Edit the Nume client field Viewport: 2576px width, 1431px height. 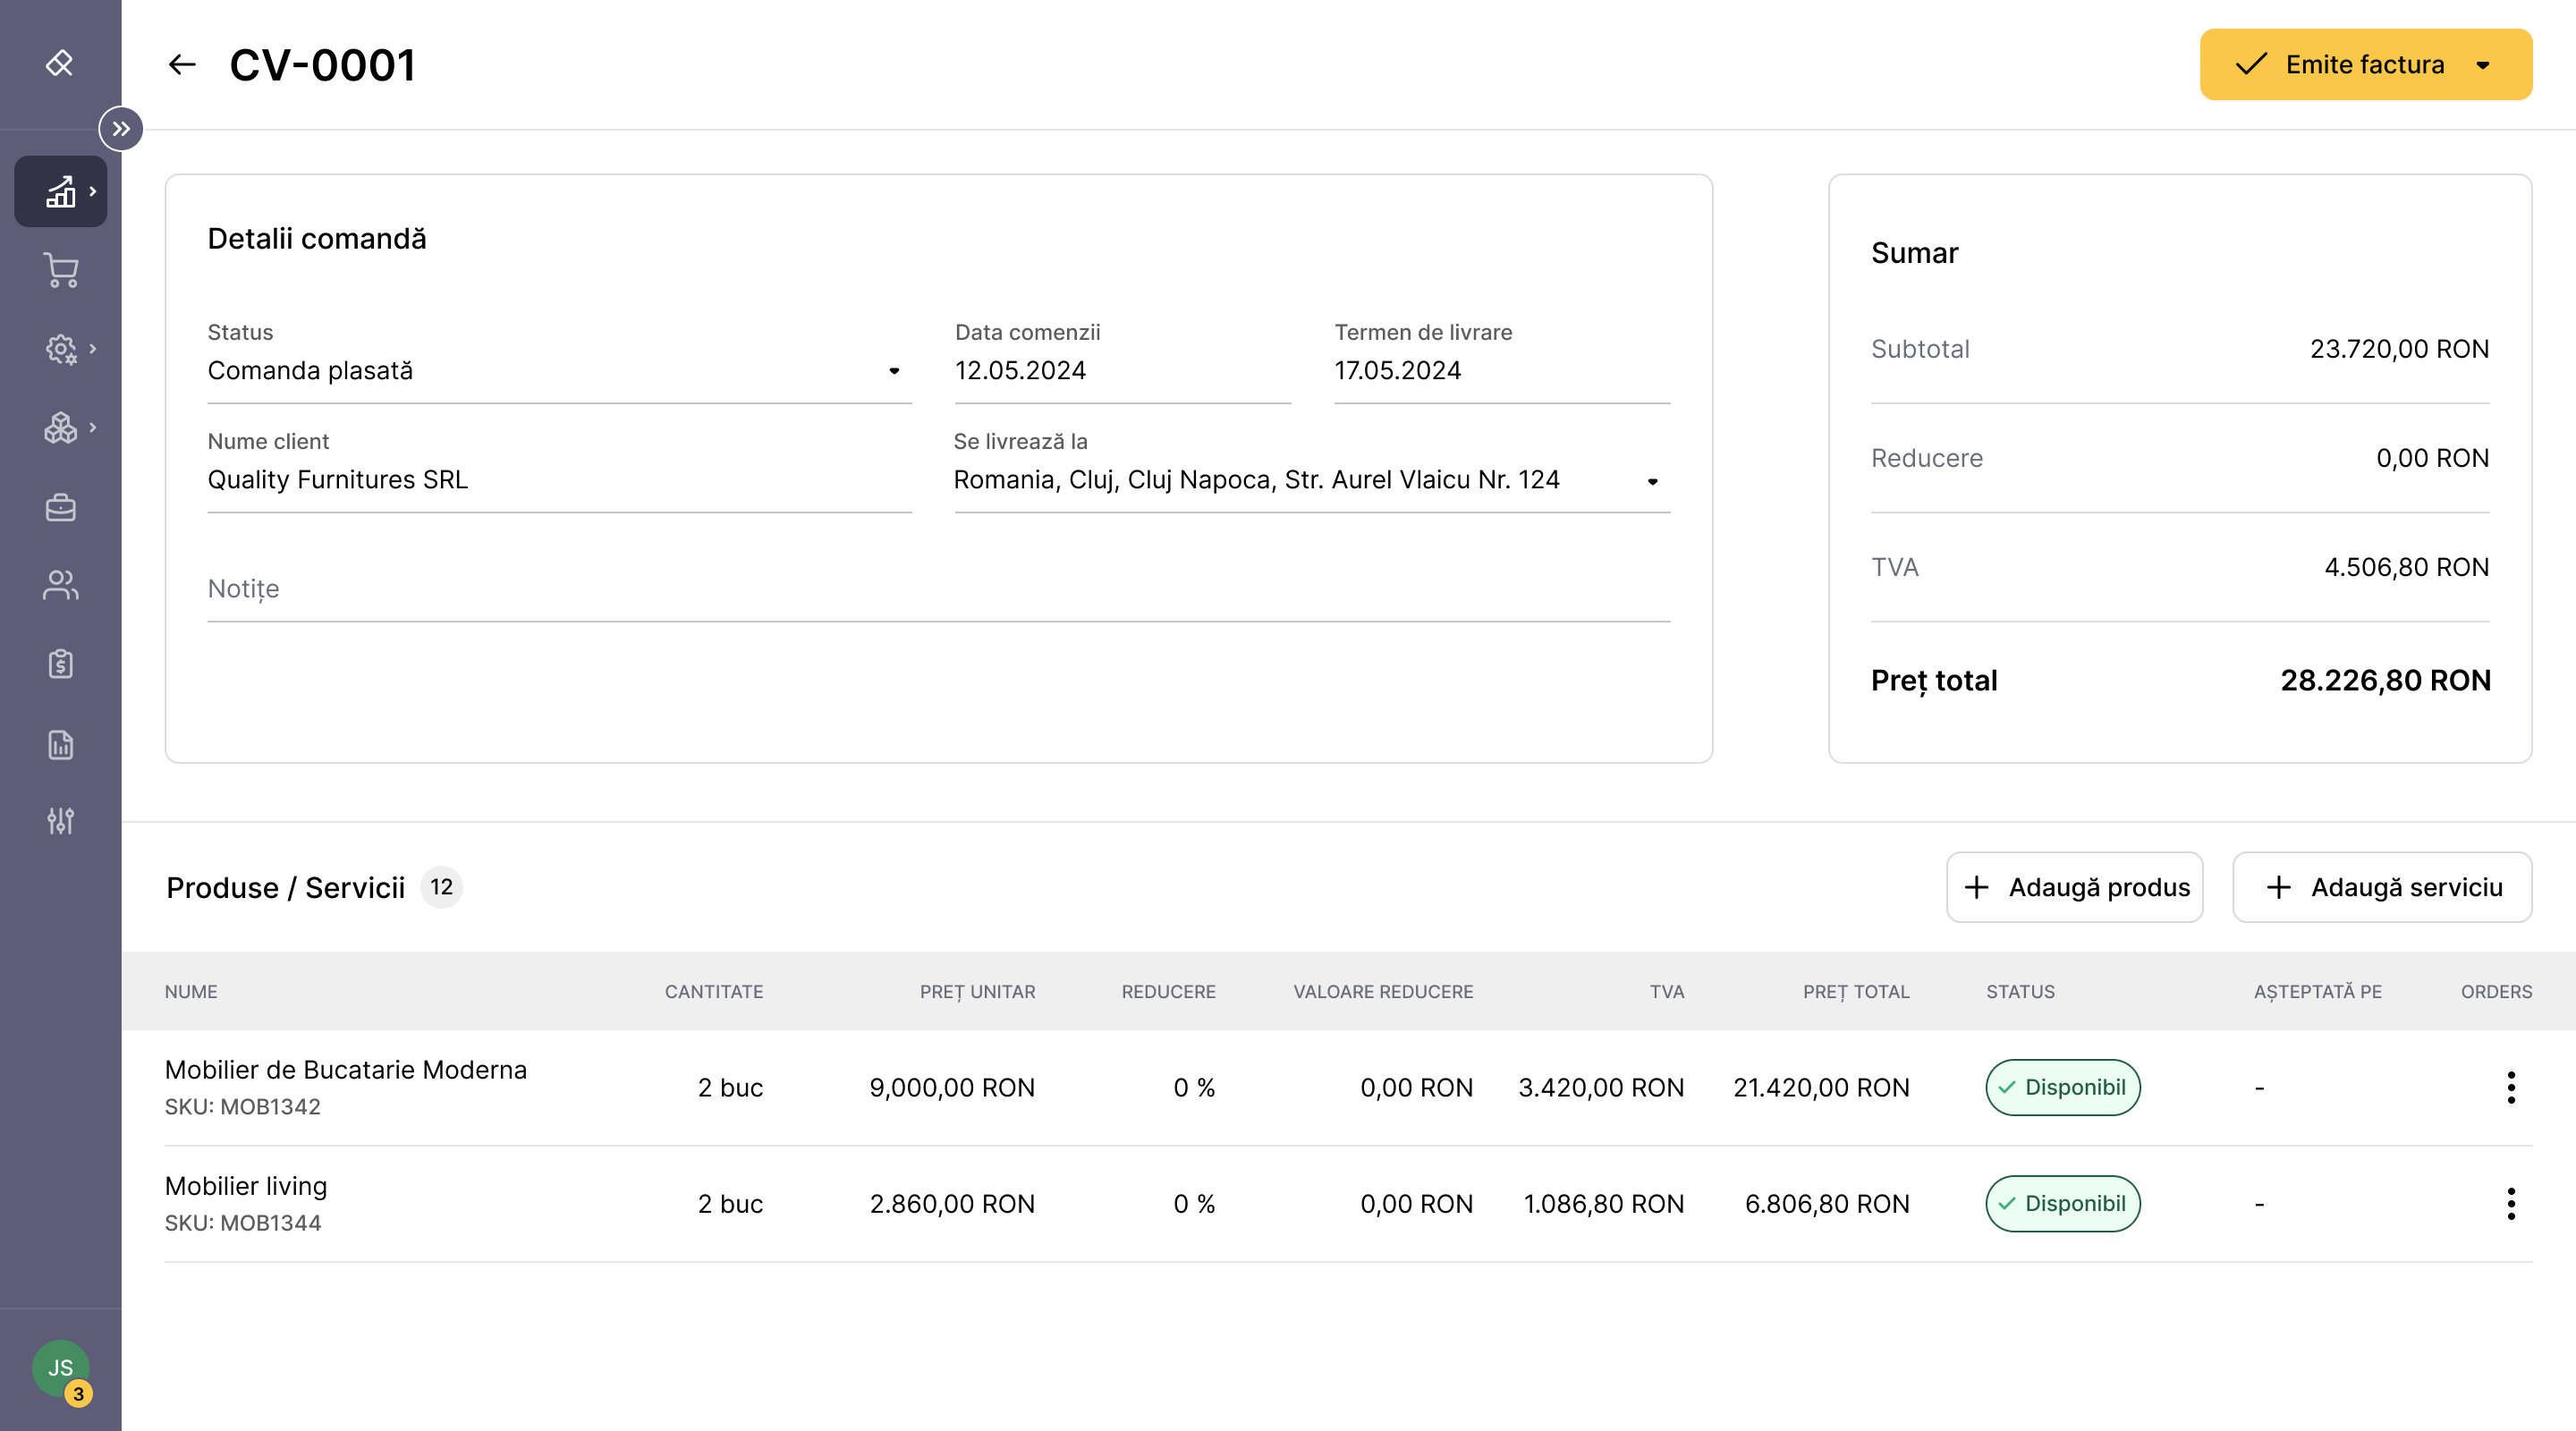point(559,480)
